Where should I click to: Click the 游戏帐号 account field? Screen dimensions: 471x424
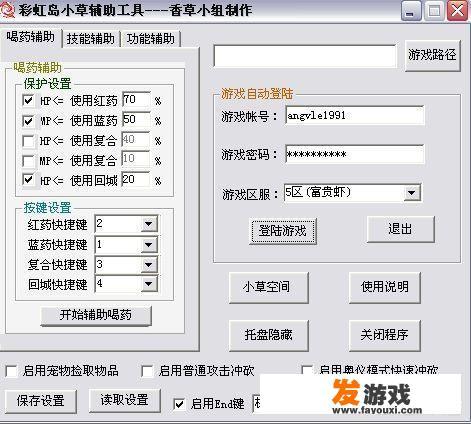355,116
